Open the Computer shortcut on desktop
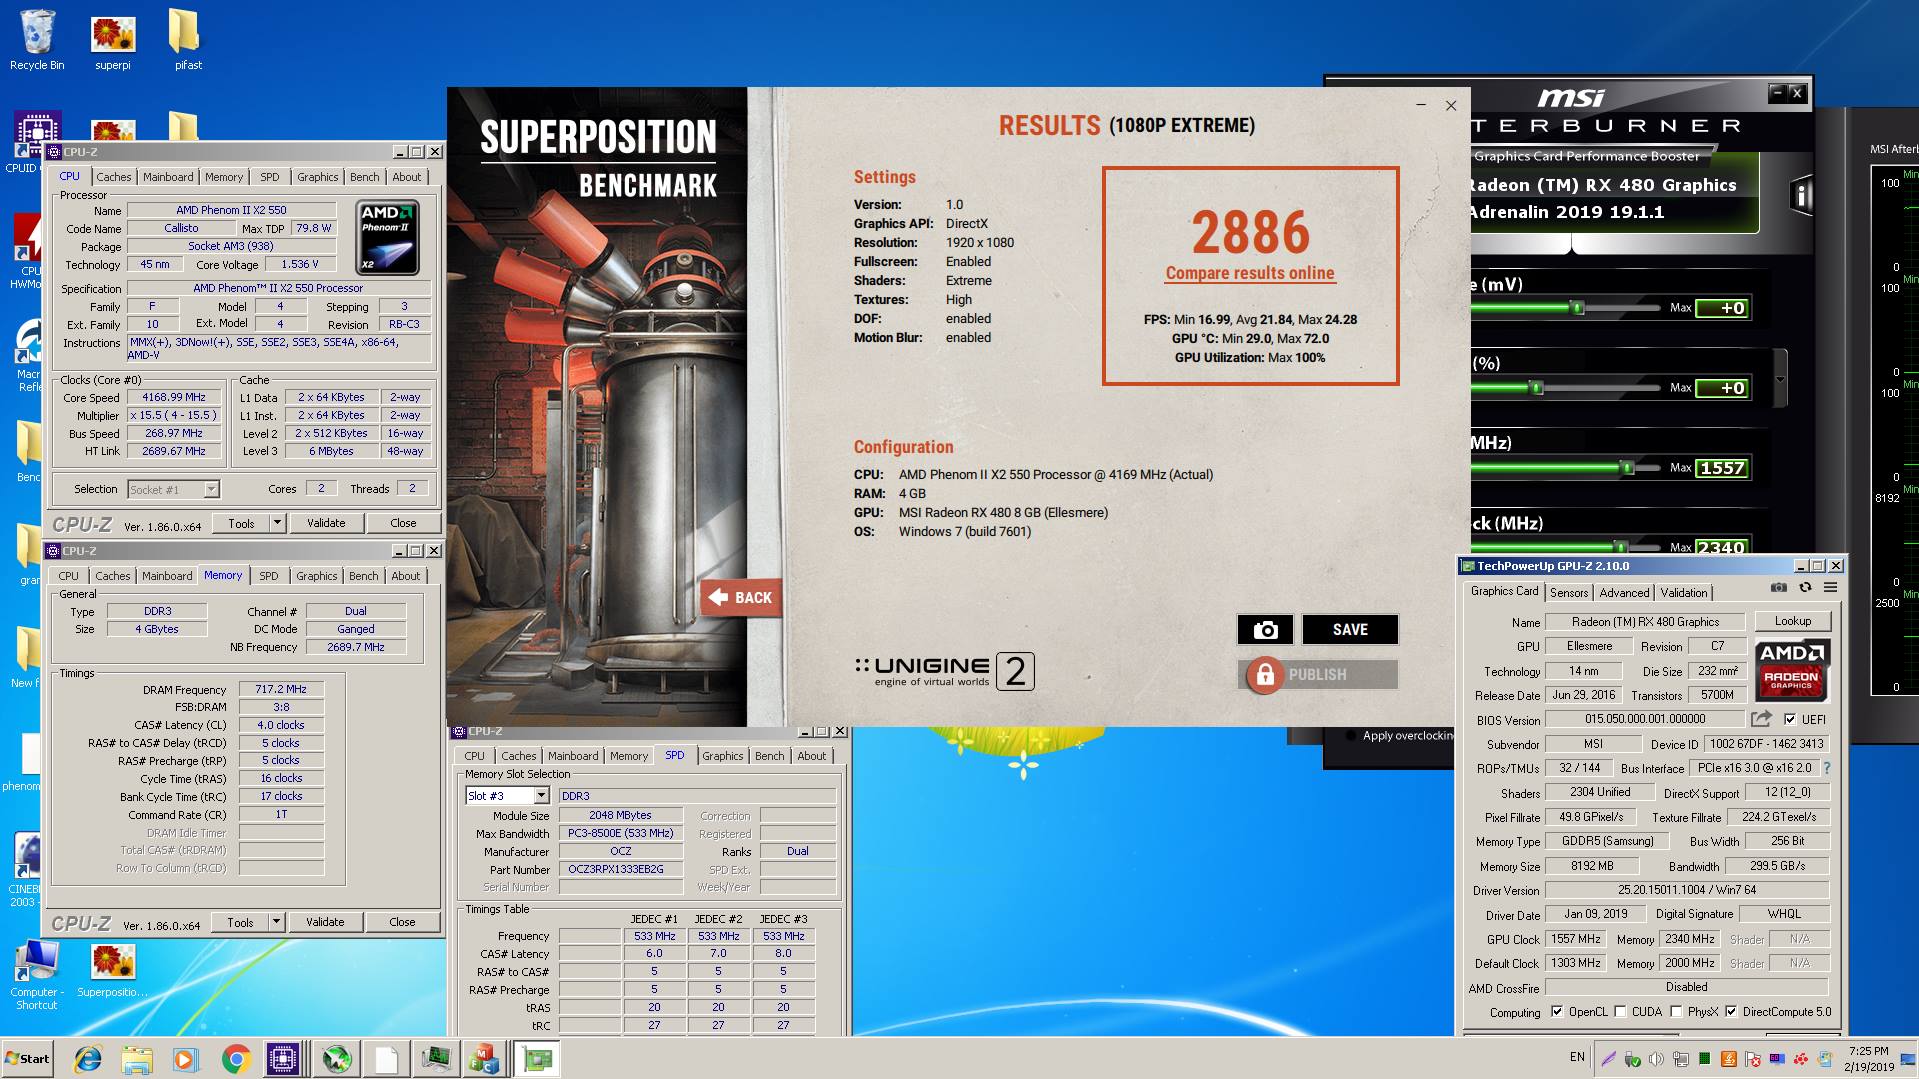This screenshot has height=1079, width=1919. click(x=36, y=975)
